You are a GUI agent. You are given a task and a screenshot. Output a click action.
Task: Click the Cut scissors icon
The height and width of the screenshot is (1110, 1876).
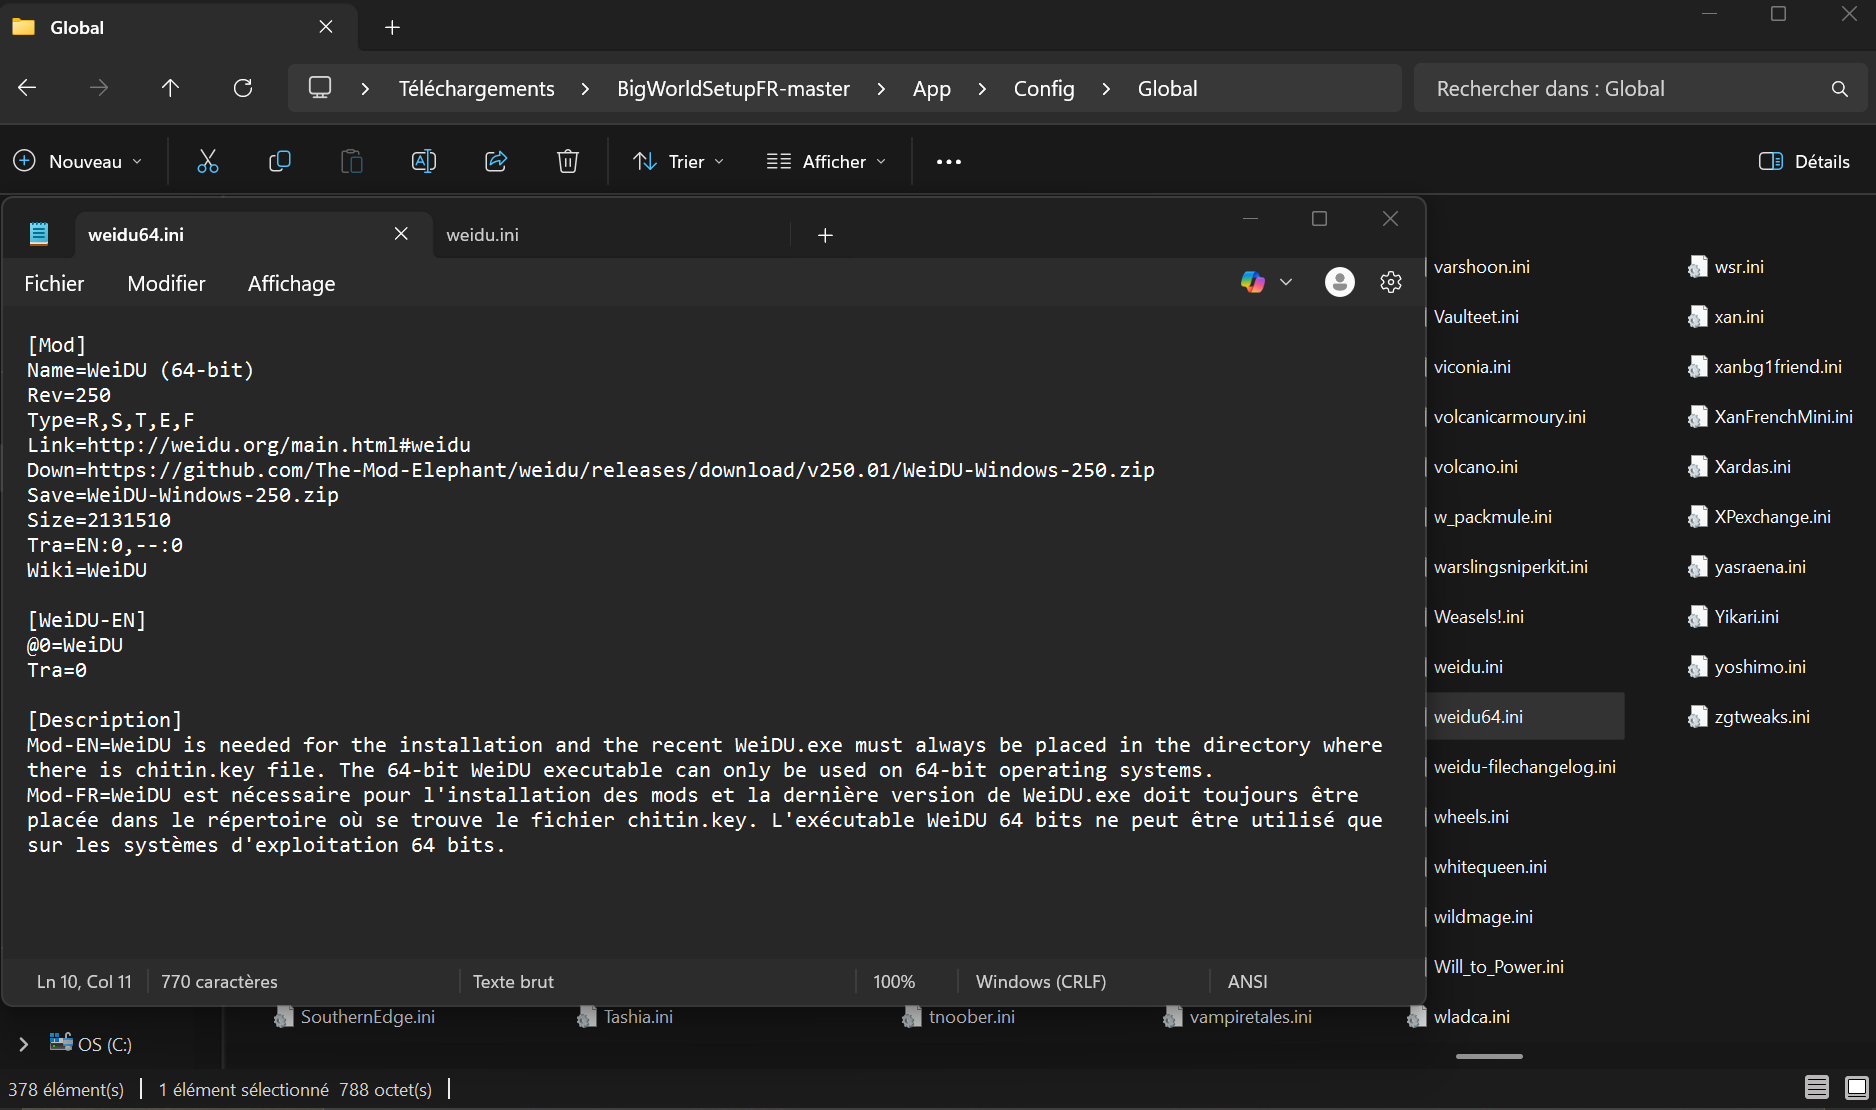click(208, 161)
